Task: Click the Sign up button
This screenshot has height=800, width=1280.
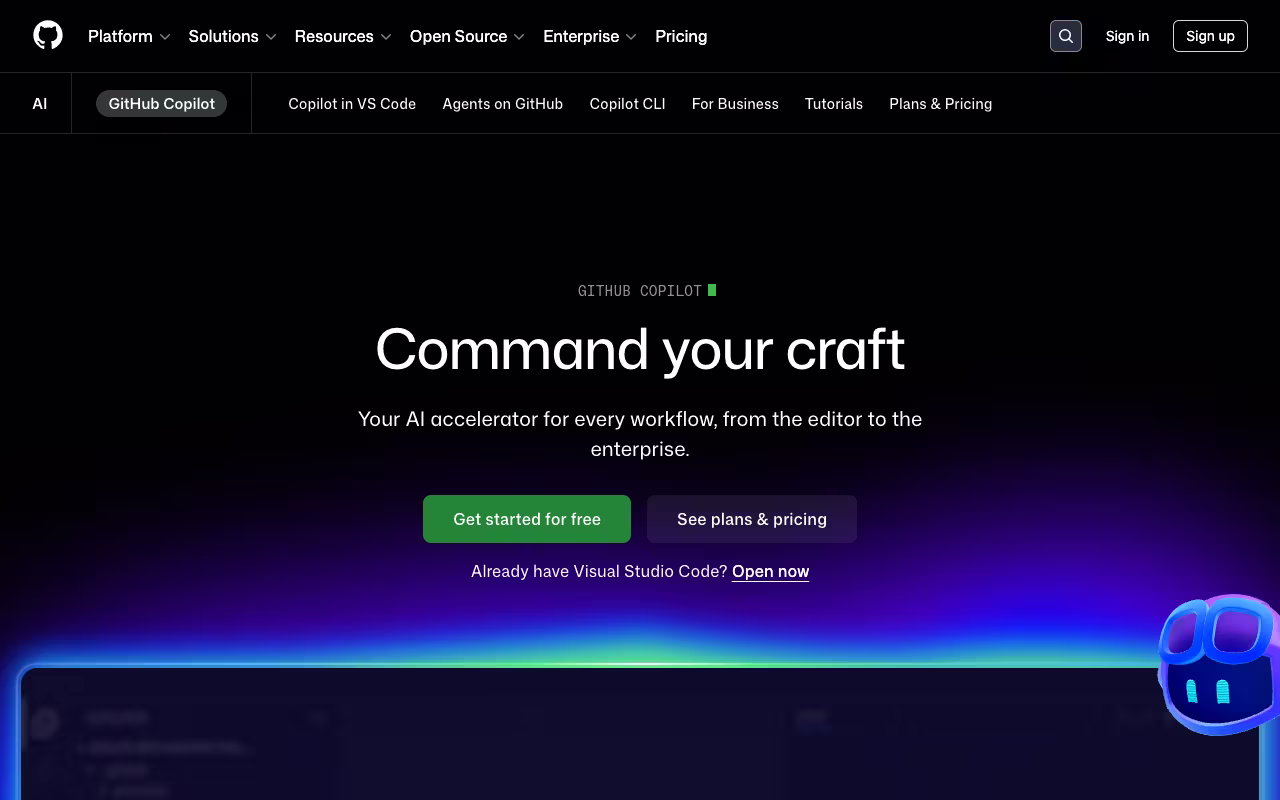Action: (1210, 36)
